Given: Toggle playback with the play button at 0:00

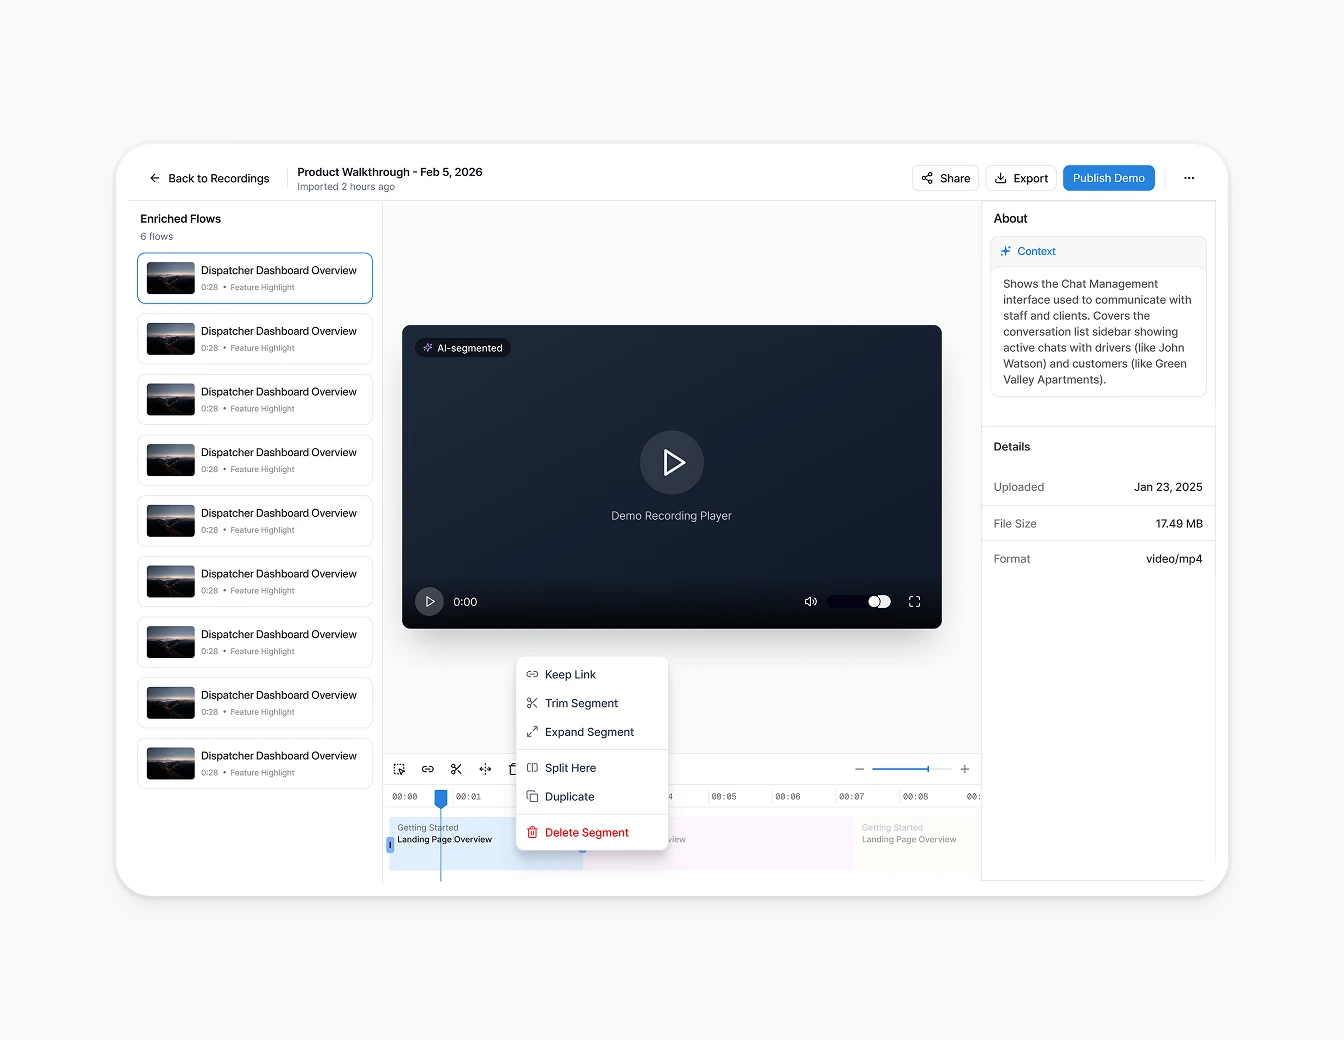Looking at the screenshot, I should pyautogui.click(x=429, y=601).
